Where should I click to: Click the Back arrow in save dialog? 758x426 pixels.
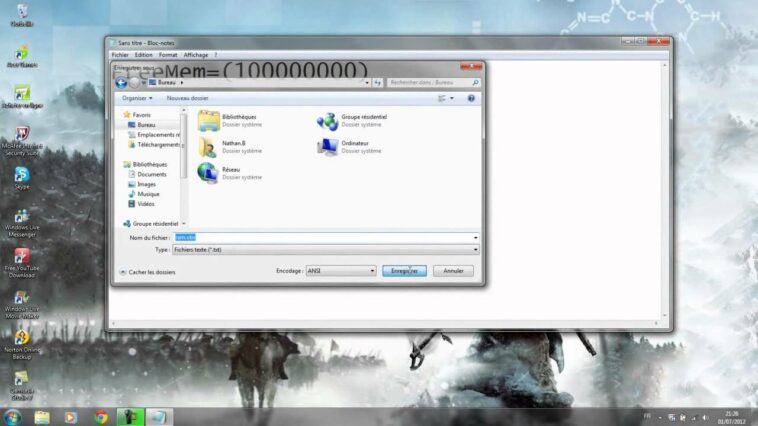pyautogui.click(x=121, y=83)
